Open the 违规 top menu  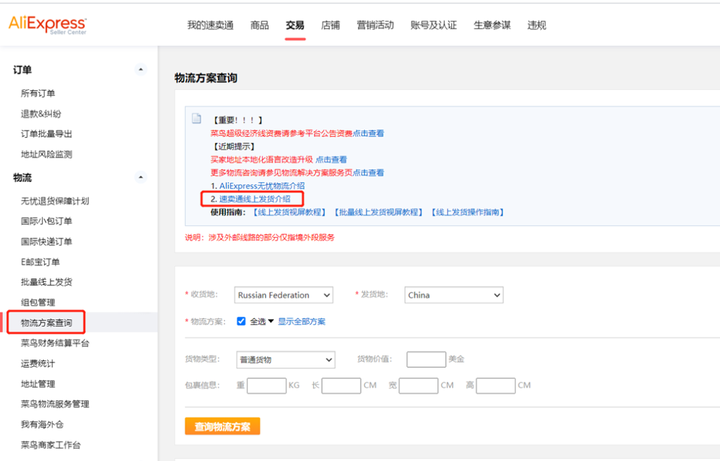pyautogui.click(x=536, y=25)
